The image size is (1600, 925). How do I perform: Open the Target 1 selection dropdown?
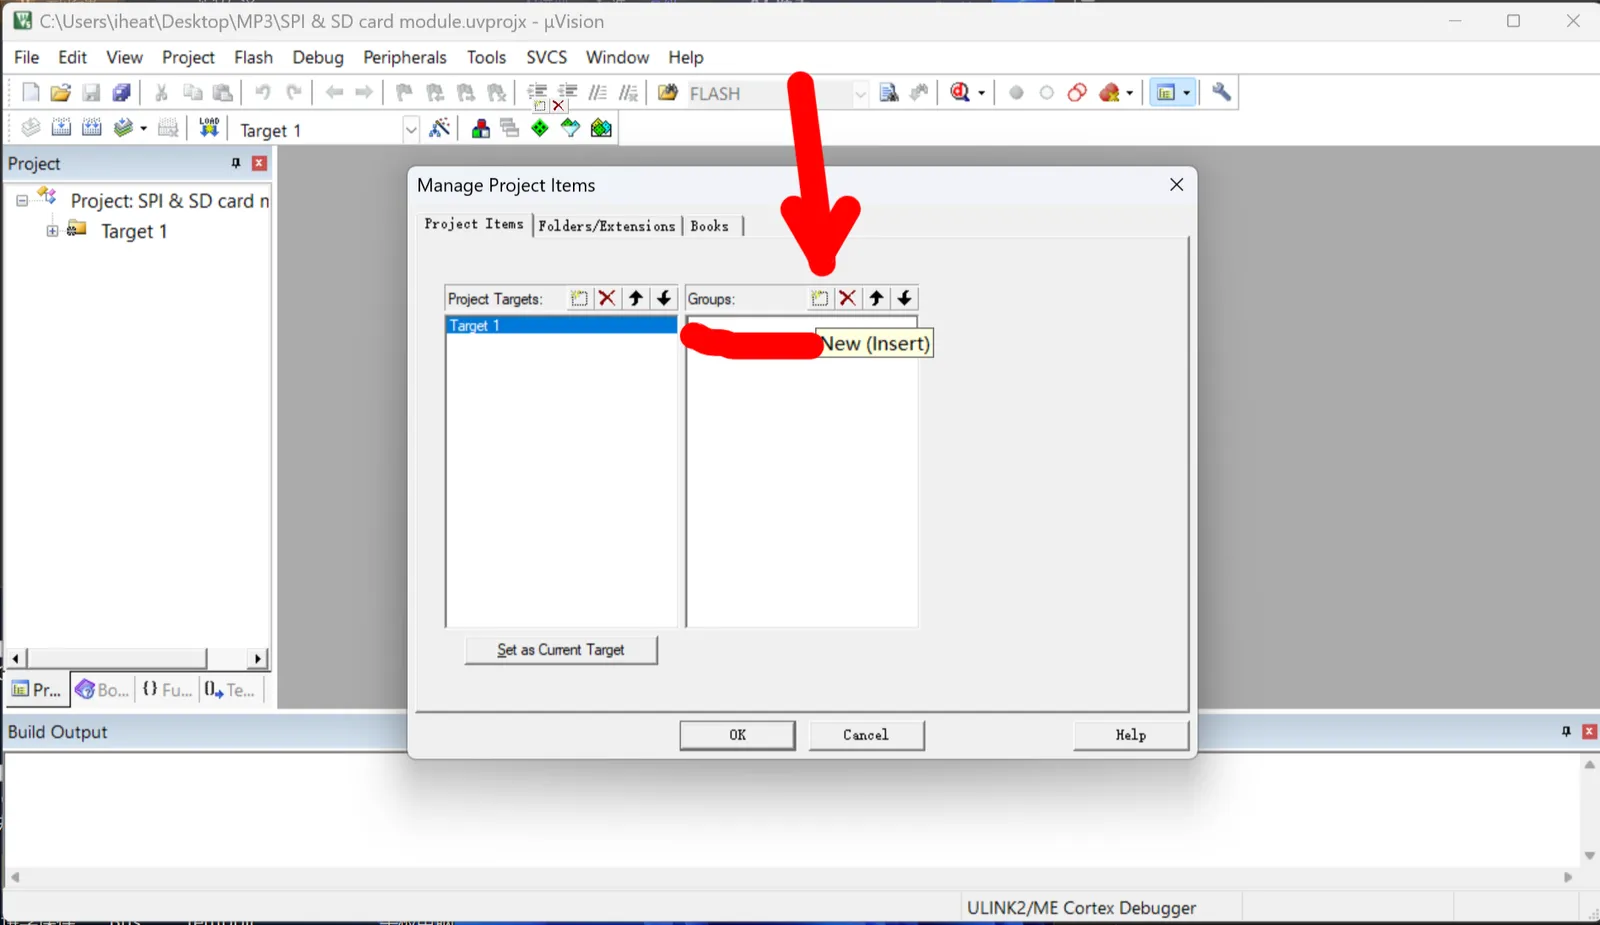(x=410, y=129)
